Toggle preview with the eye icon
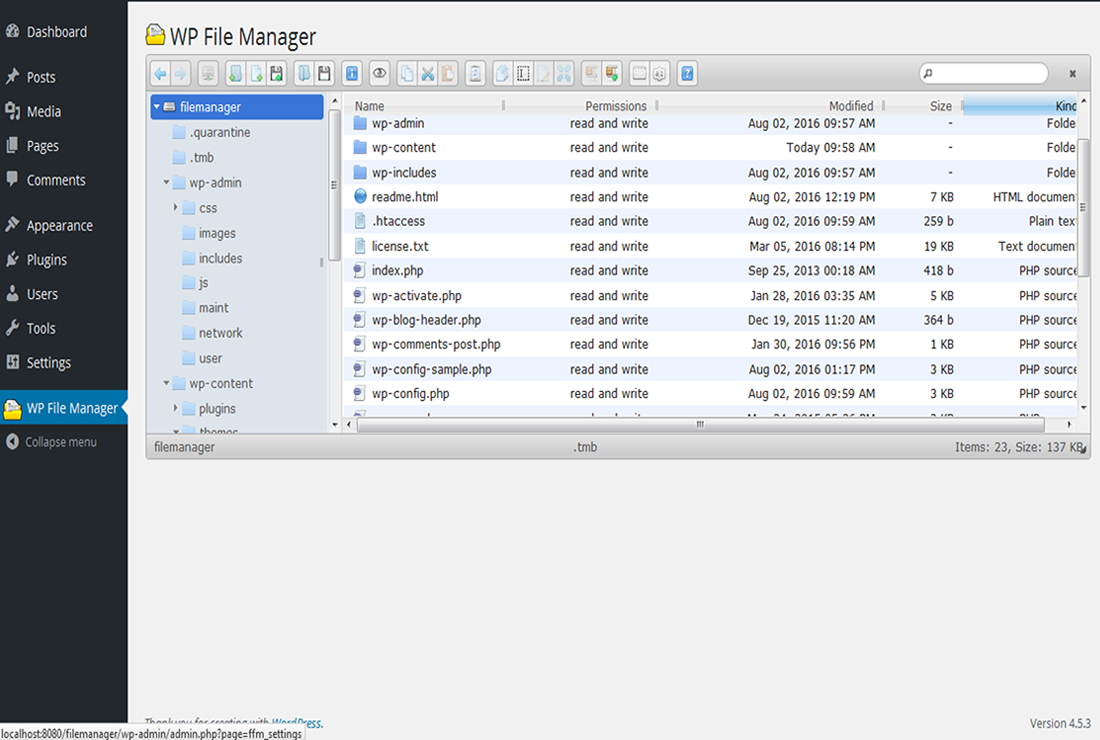 (x=379, y=73)
